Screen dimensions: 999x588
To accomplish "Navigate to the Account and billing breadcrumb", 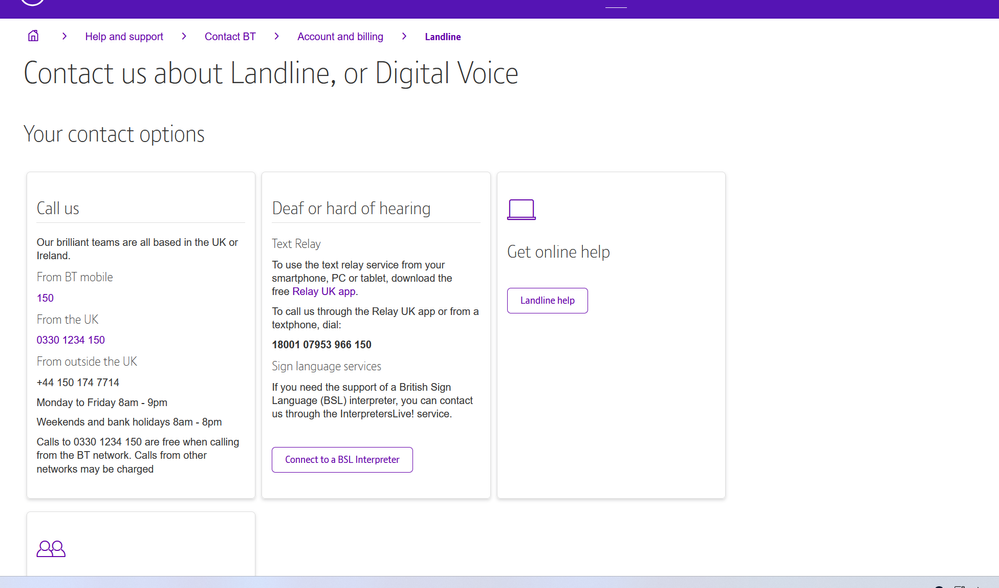I will (340, 37).
